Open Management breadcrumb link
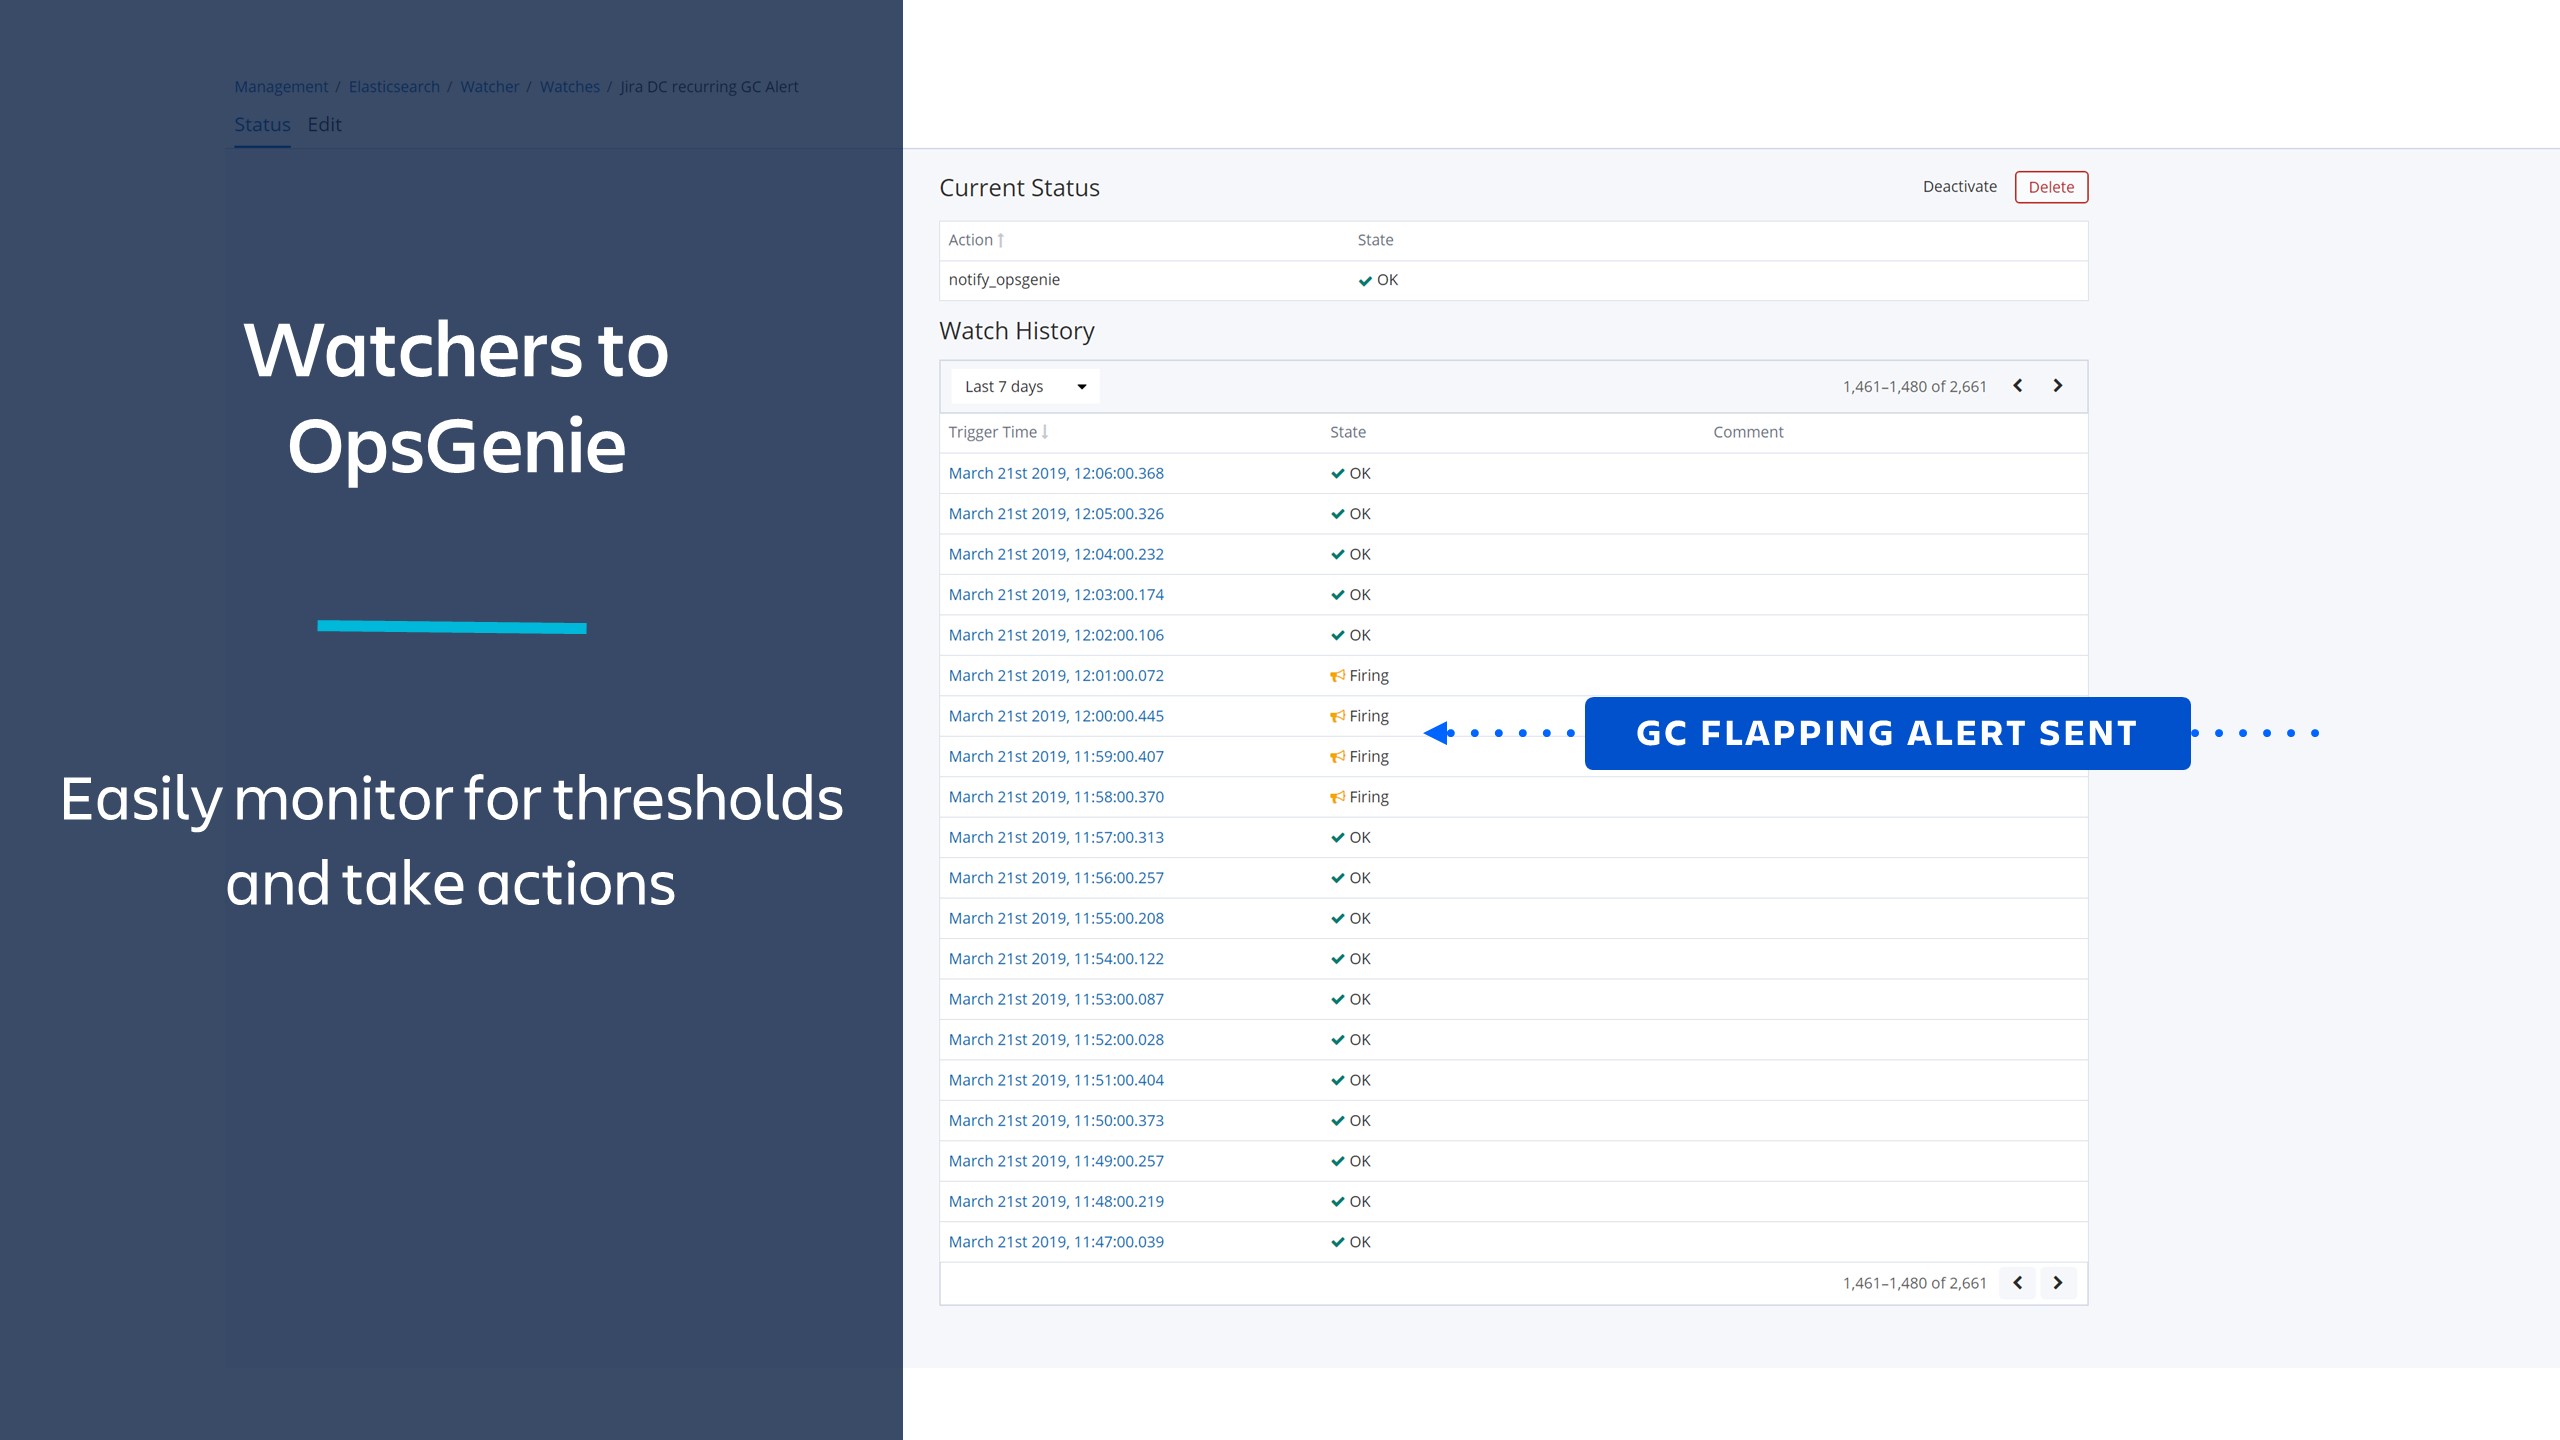The image size is (2560, 1440). pyautogui.click(x=281, y=87)
